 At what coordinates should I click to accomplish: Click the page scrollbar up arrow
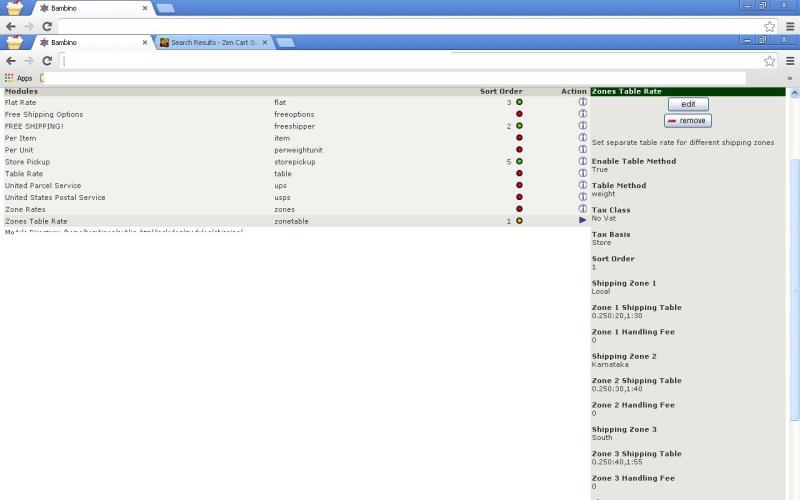click(794, 93)
